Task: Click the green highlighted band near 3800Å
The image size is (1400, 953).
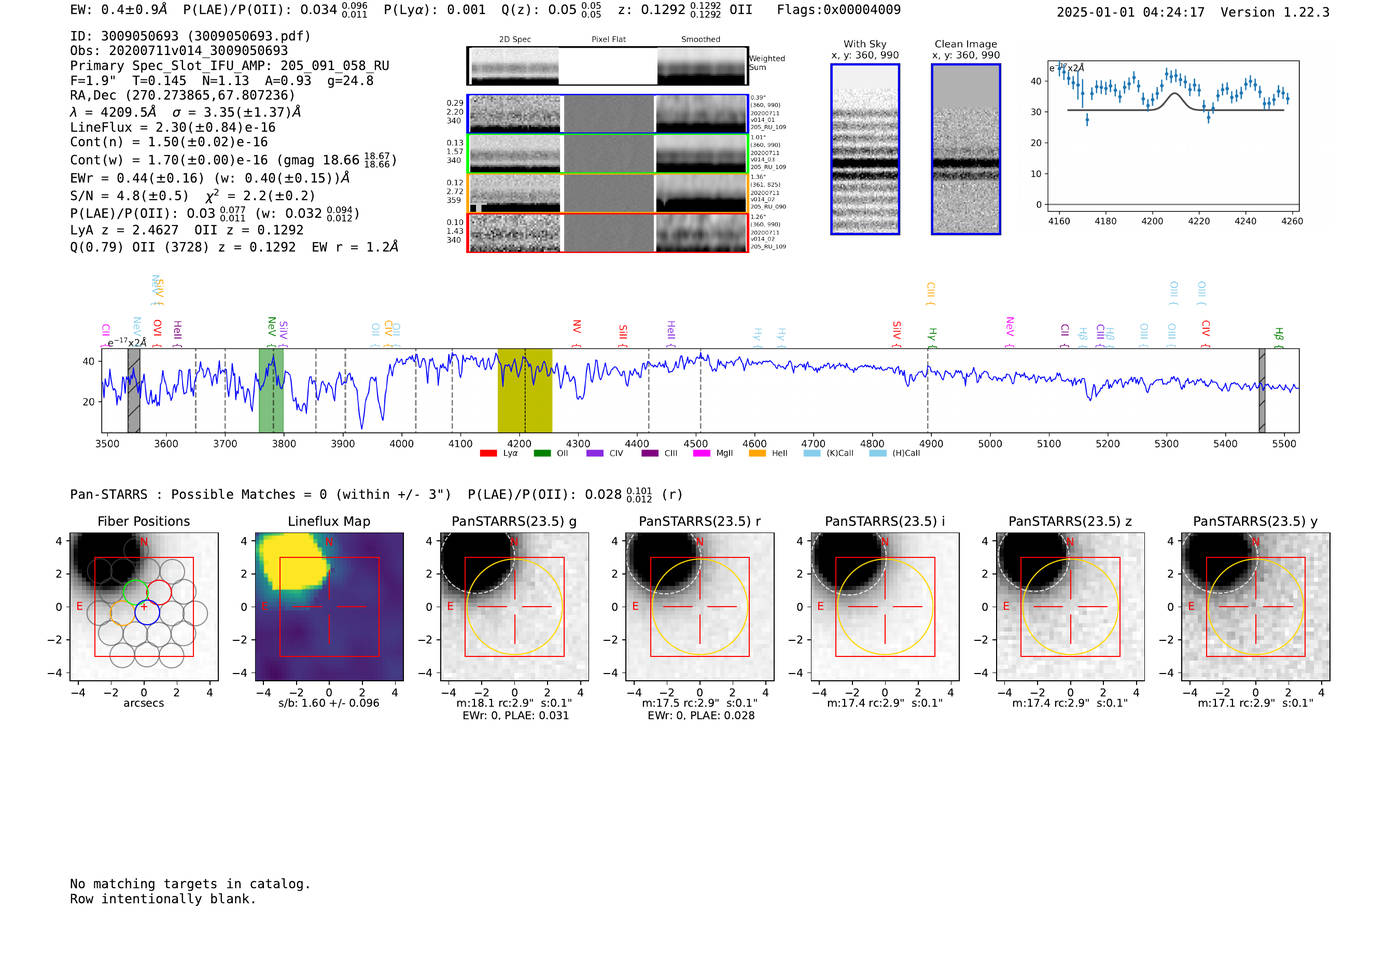Action: [x=271, y=391]
